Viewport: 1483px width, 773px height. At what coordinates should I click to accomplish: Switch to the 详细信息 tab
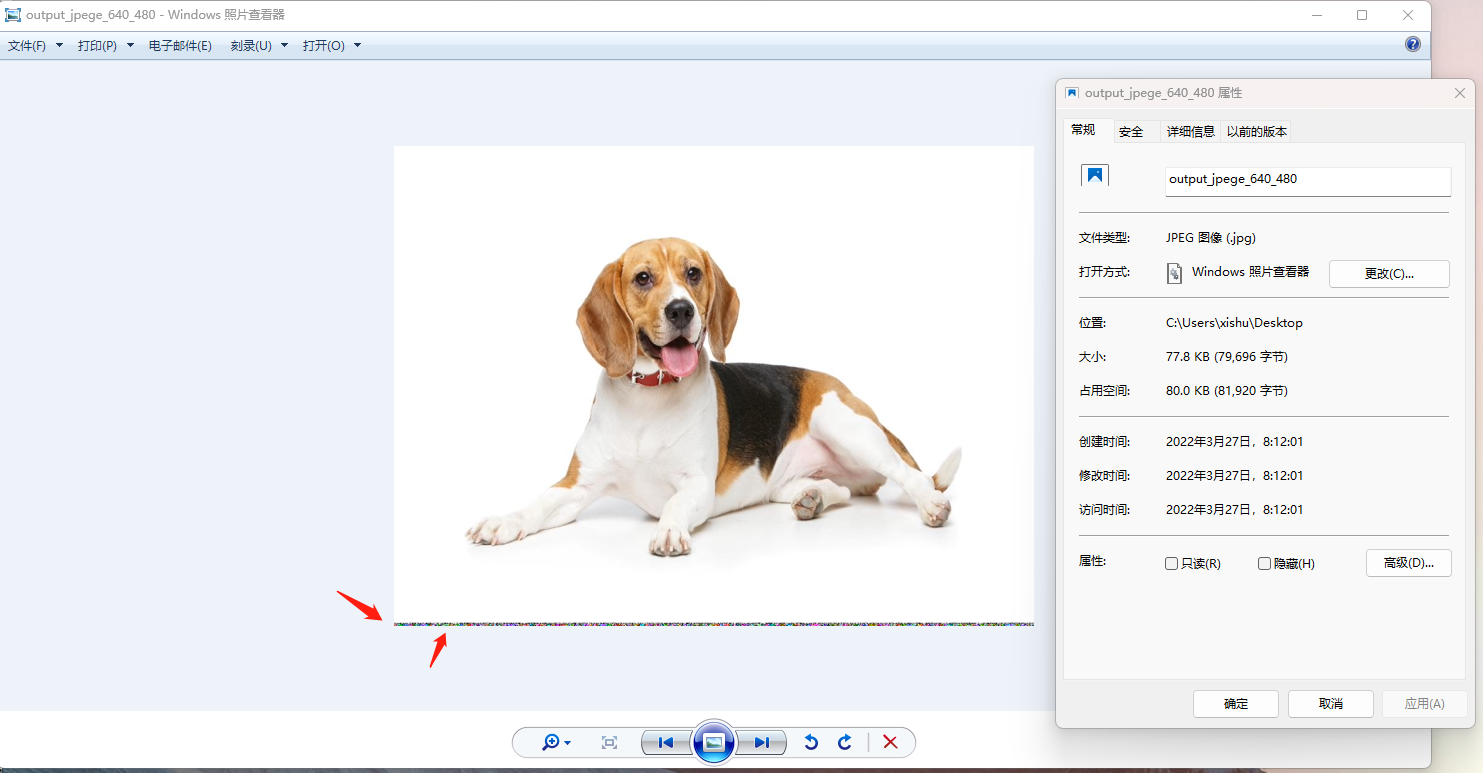(x=1191, y=132)
